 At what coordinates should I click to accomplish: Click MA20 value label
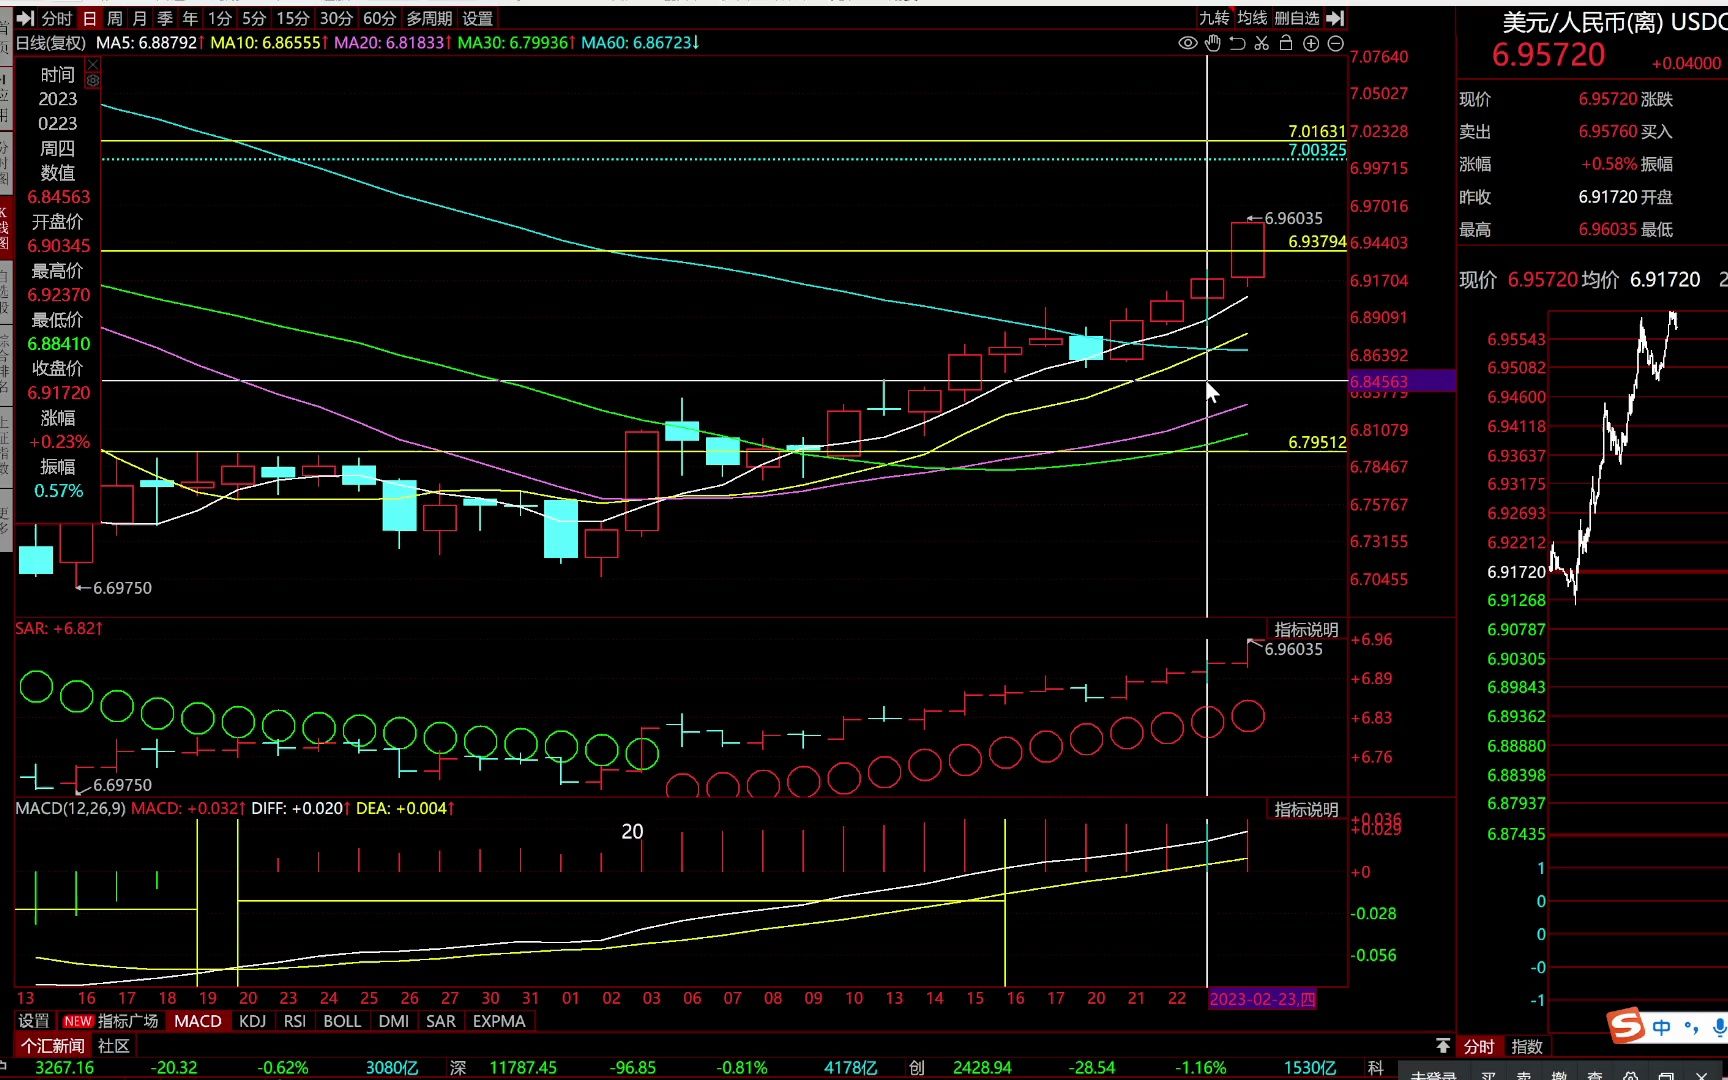393,43
